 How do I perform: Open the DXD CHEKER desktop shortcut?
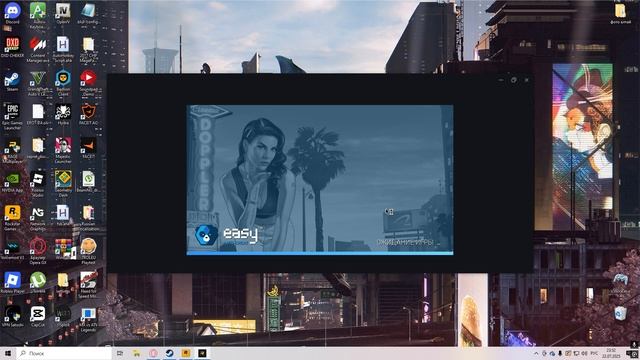click(12, 47)
